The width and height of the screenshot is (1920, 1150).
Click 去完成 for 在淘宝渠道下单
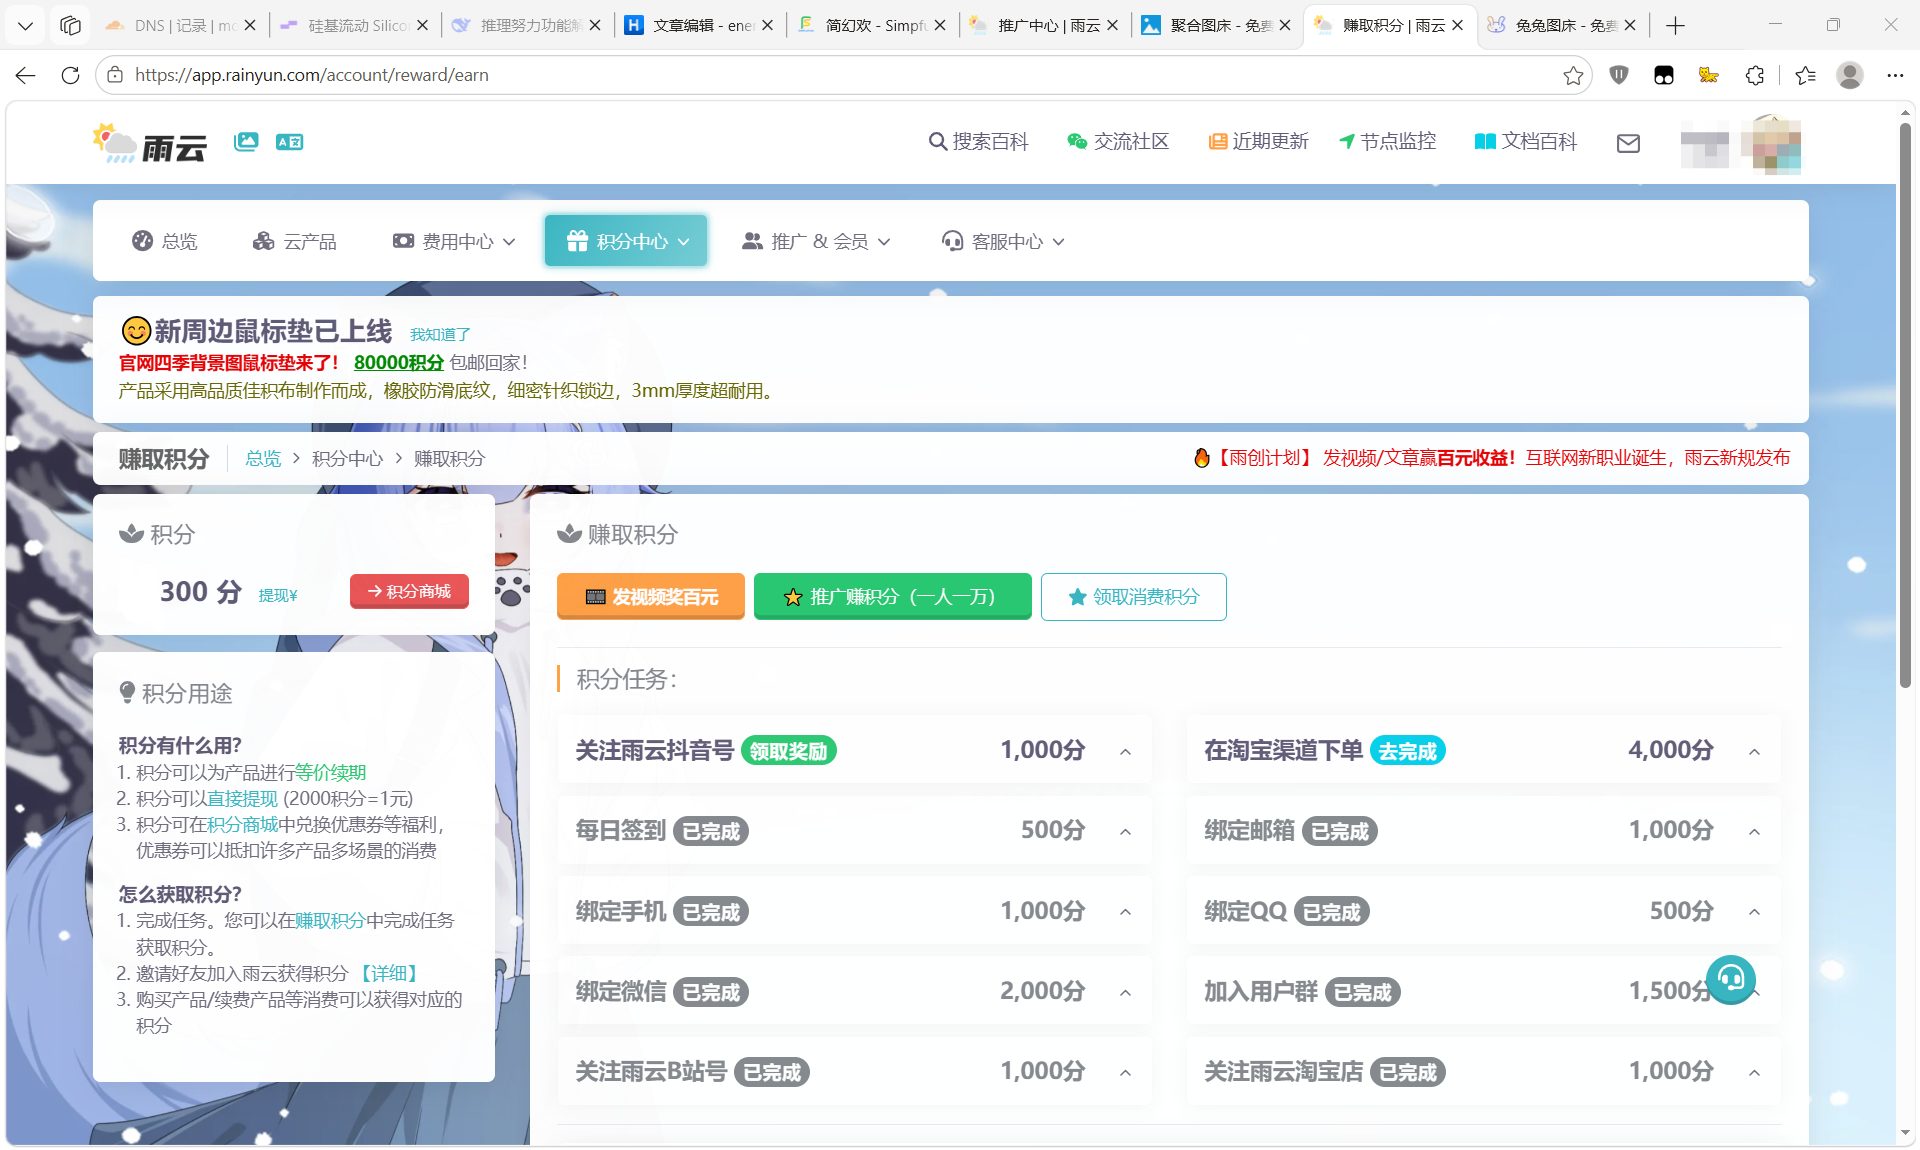pyautogui.click(x=1407, y=751)
